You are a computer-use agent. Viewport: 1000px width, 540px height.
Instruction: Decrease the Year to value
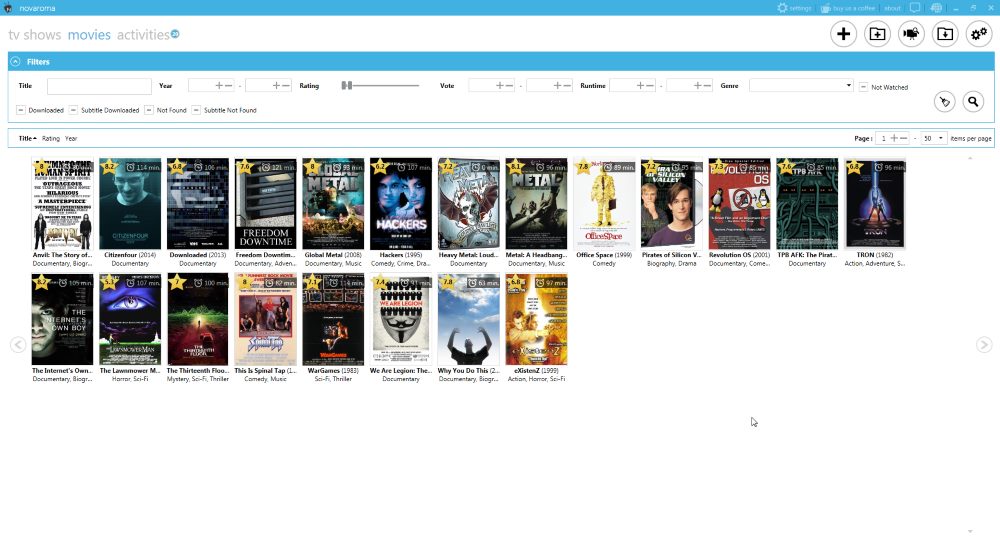[x=286, y=85]
